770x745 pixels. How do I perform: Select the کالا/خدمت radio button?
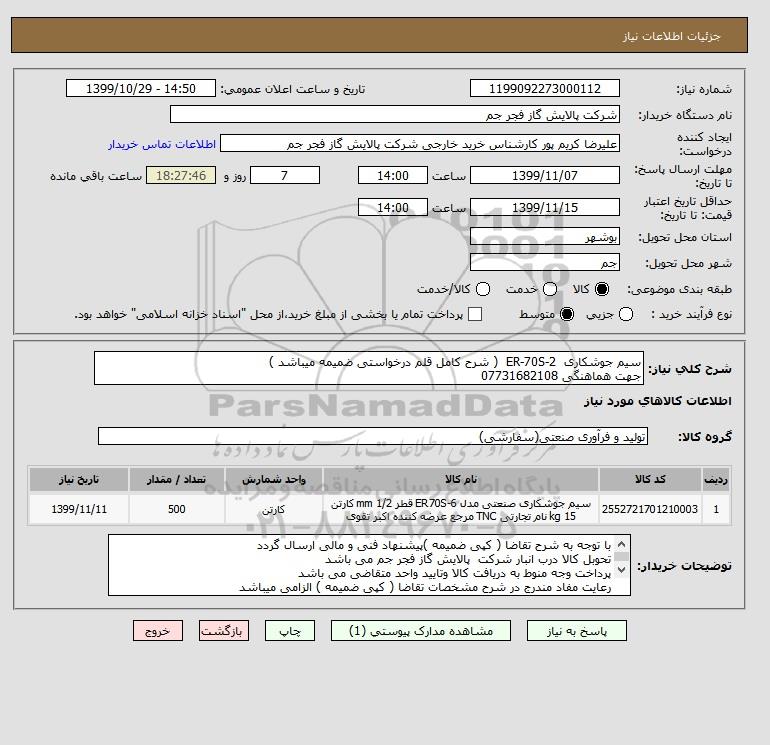[483, 289]
